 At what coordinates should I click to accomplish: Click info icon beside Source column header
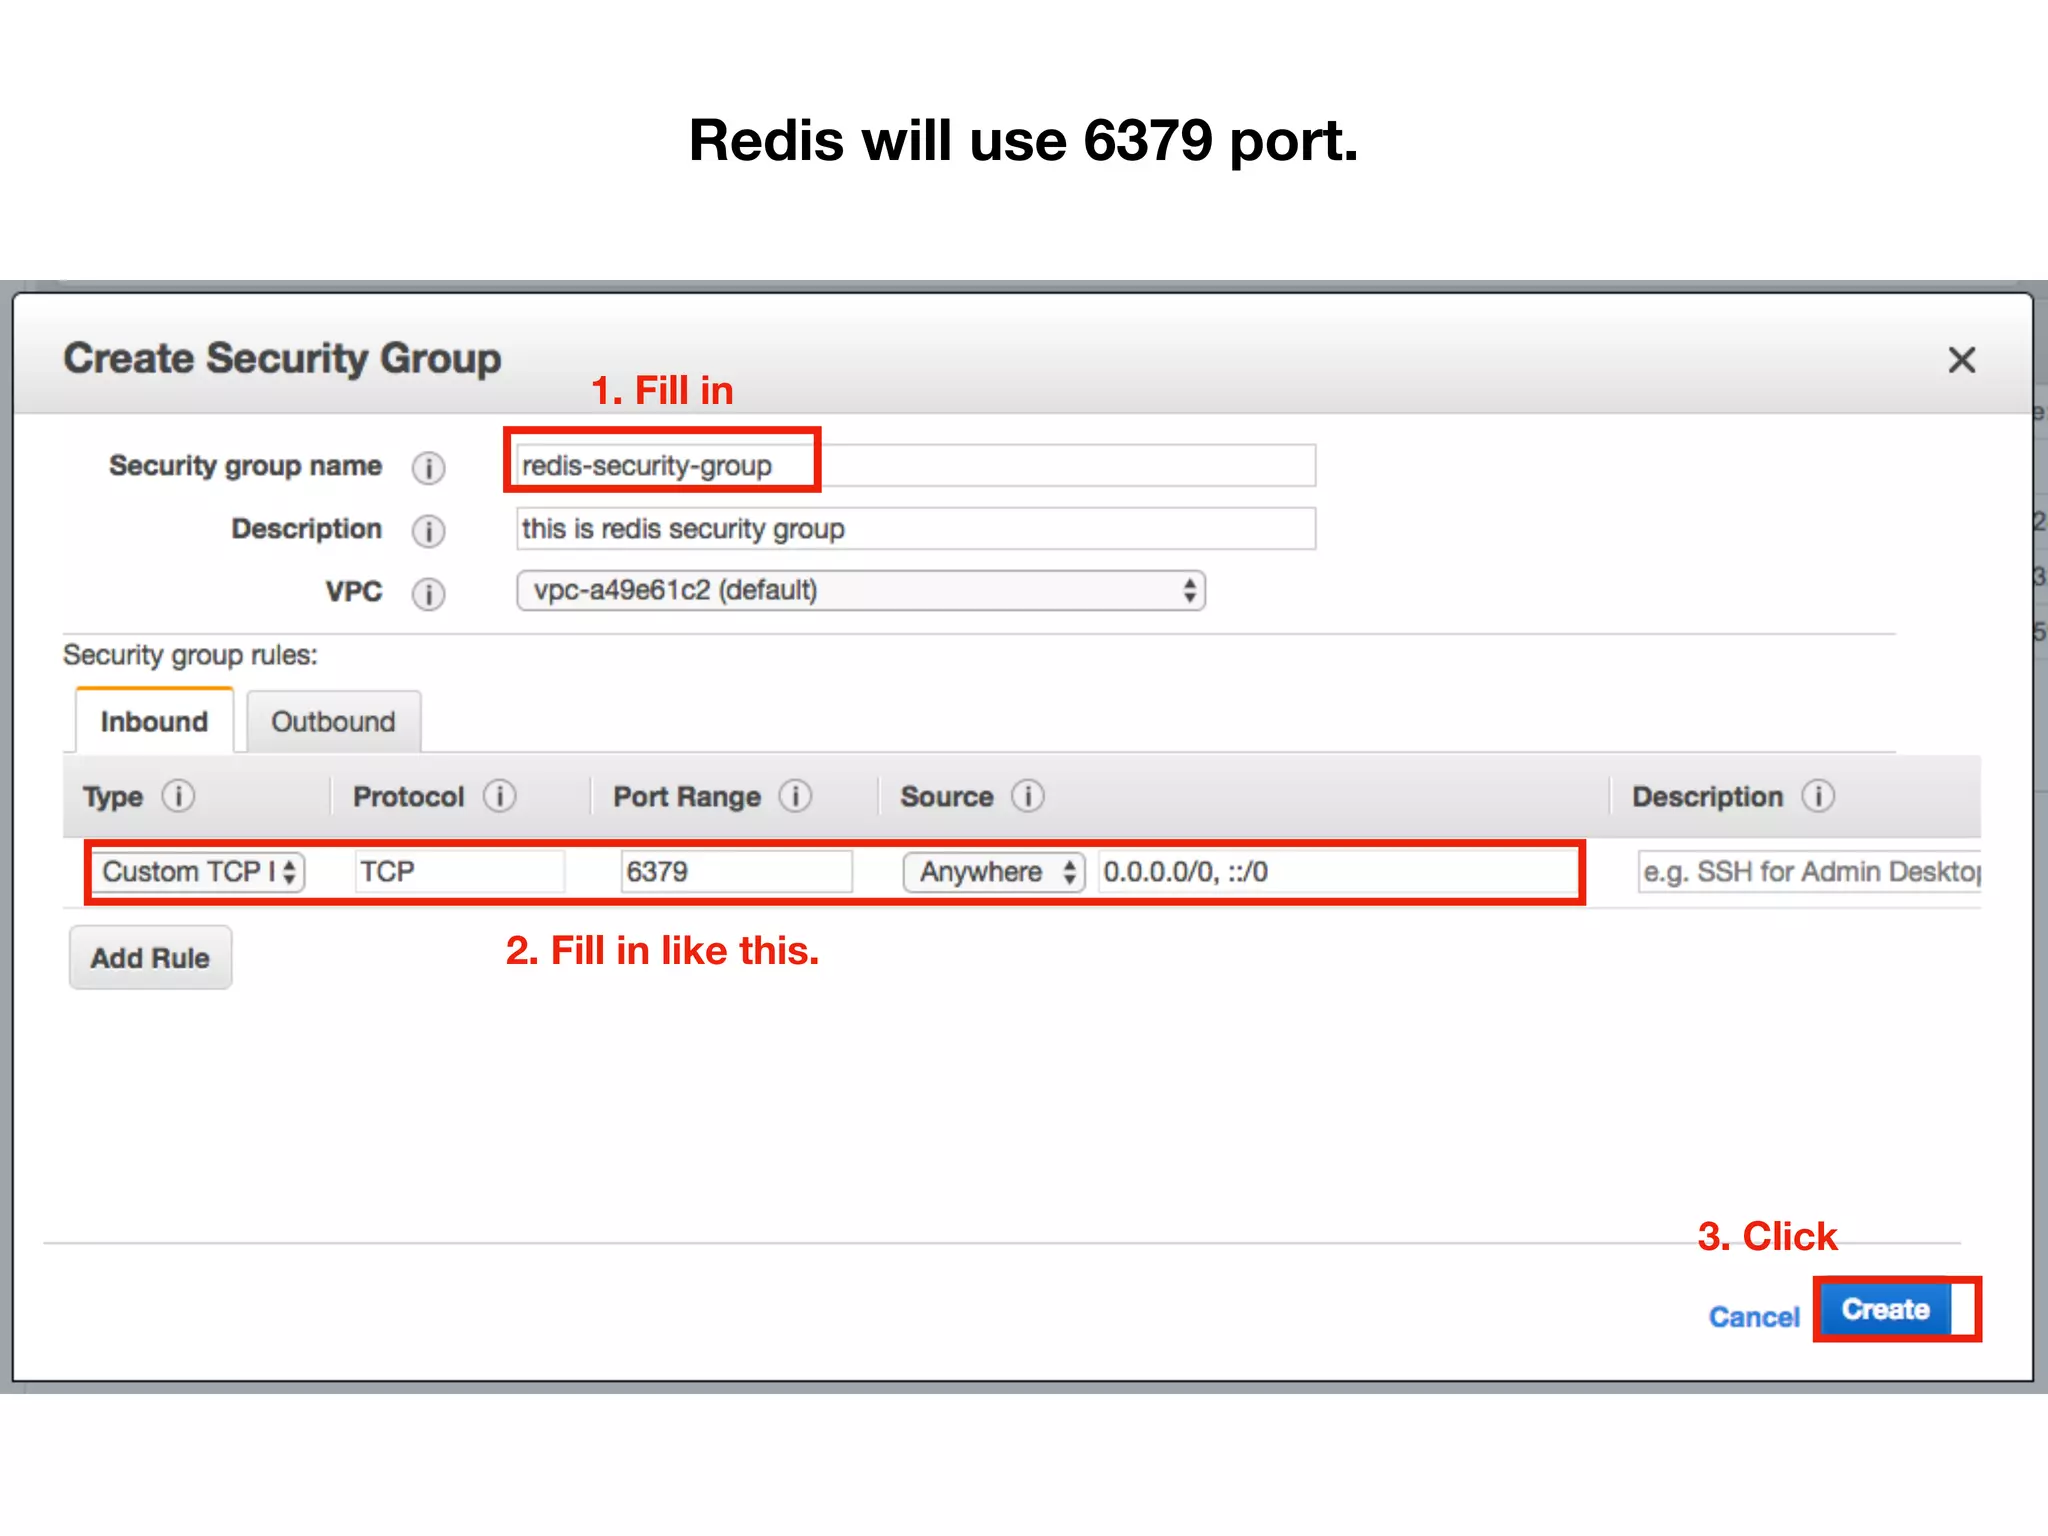coord(1027,796)
